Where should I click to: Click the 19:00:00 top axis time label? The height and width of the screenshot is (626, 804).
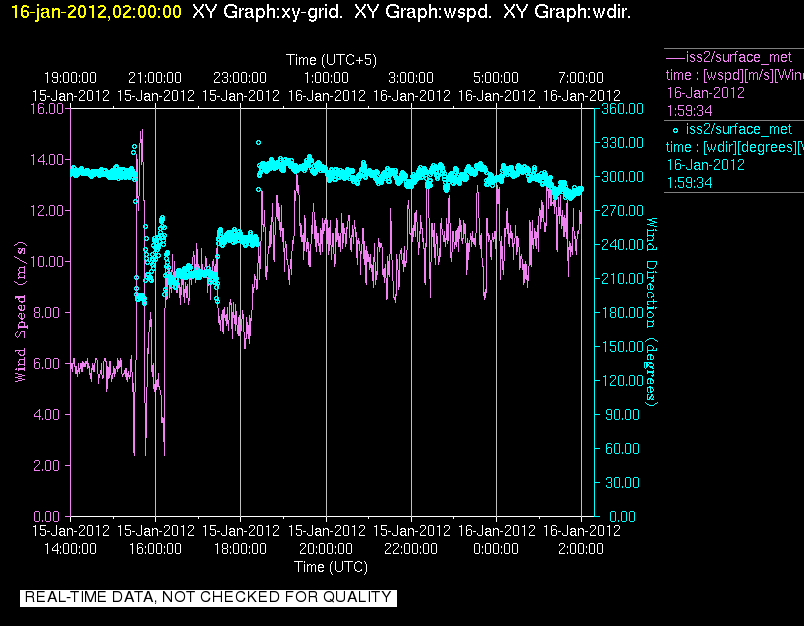click(x=70, y=78)
